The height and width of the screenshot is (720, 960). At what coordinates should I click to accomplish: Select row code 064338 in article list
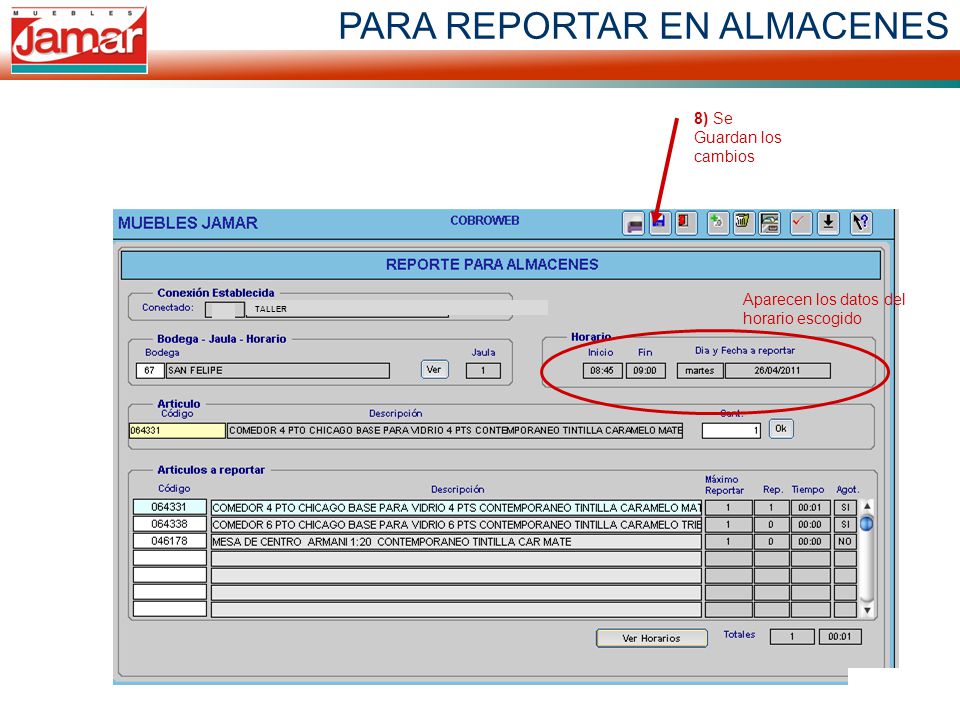pos(170,524)
